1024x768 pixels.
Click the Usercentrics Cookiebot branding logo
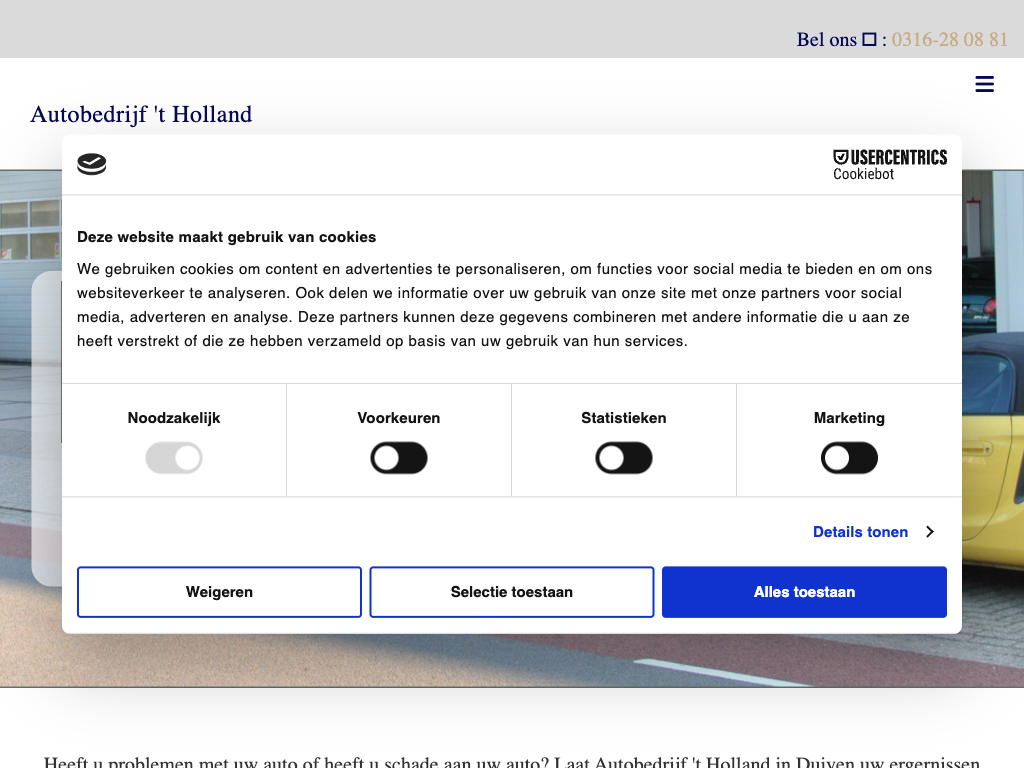tap(889, 165)
